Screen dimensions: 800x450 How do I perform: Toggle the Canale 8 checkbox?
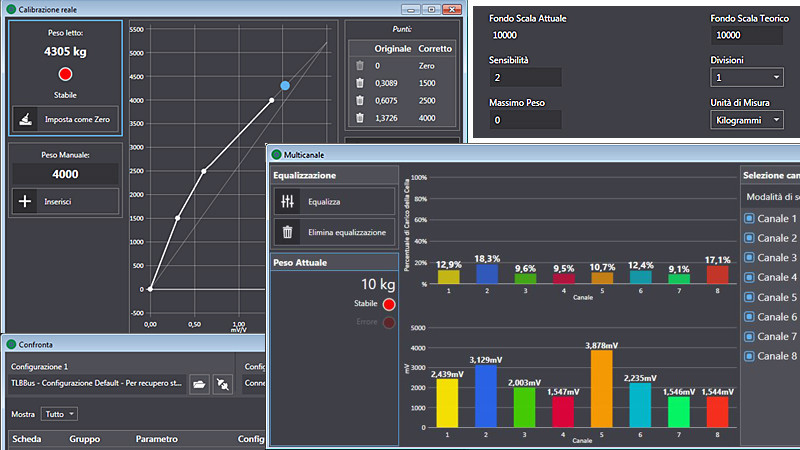pyautogui.click(x=749, y=356)
